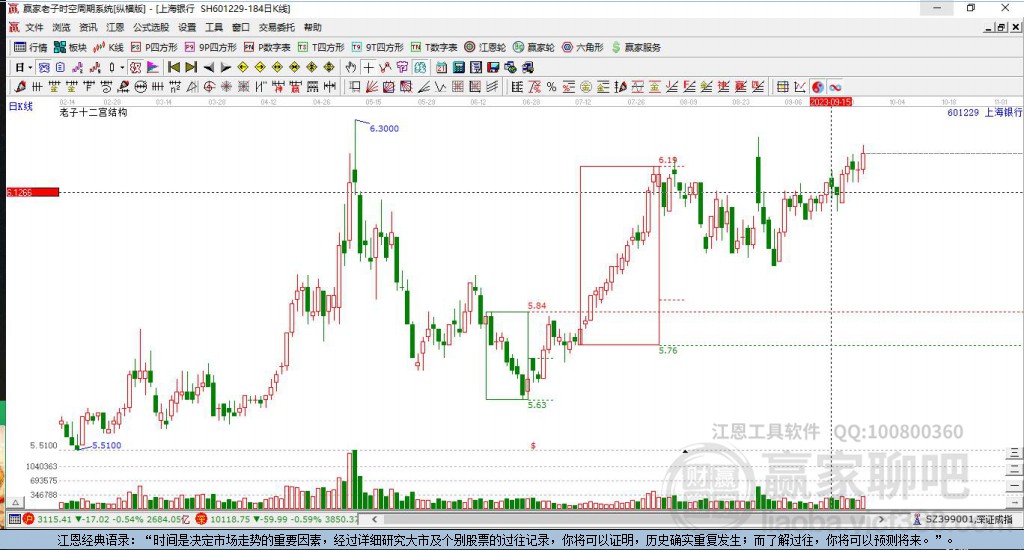Open the P四方形 tool
The image size is (1024, 550).
point(154,47)
